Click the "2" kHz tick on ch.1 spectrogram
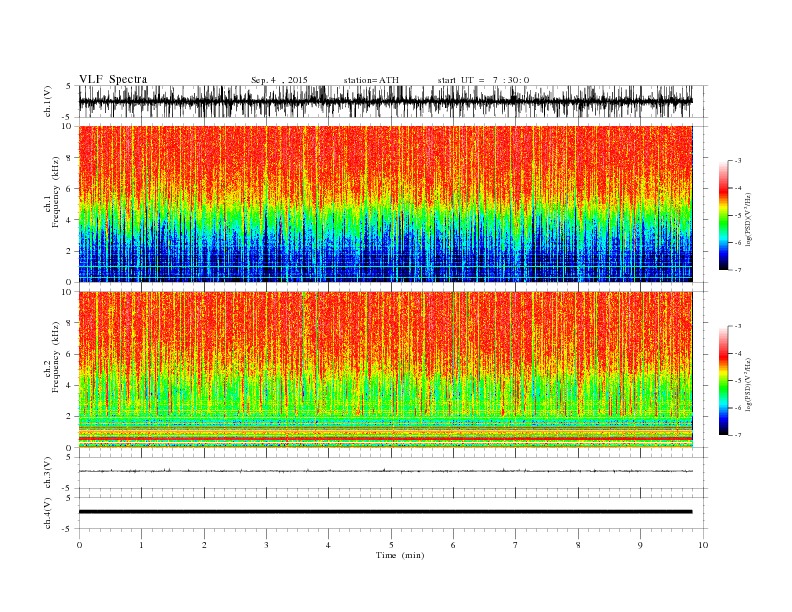 (x=69, y=251)
